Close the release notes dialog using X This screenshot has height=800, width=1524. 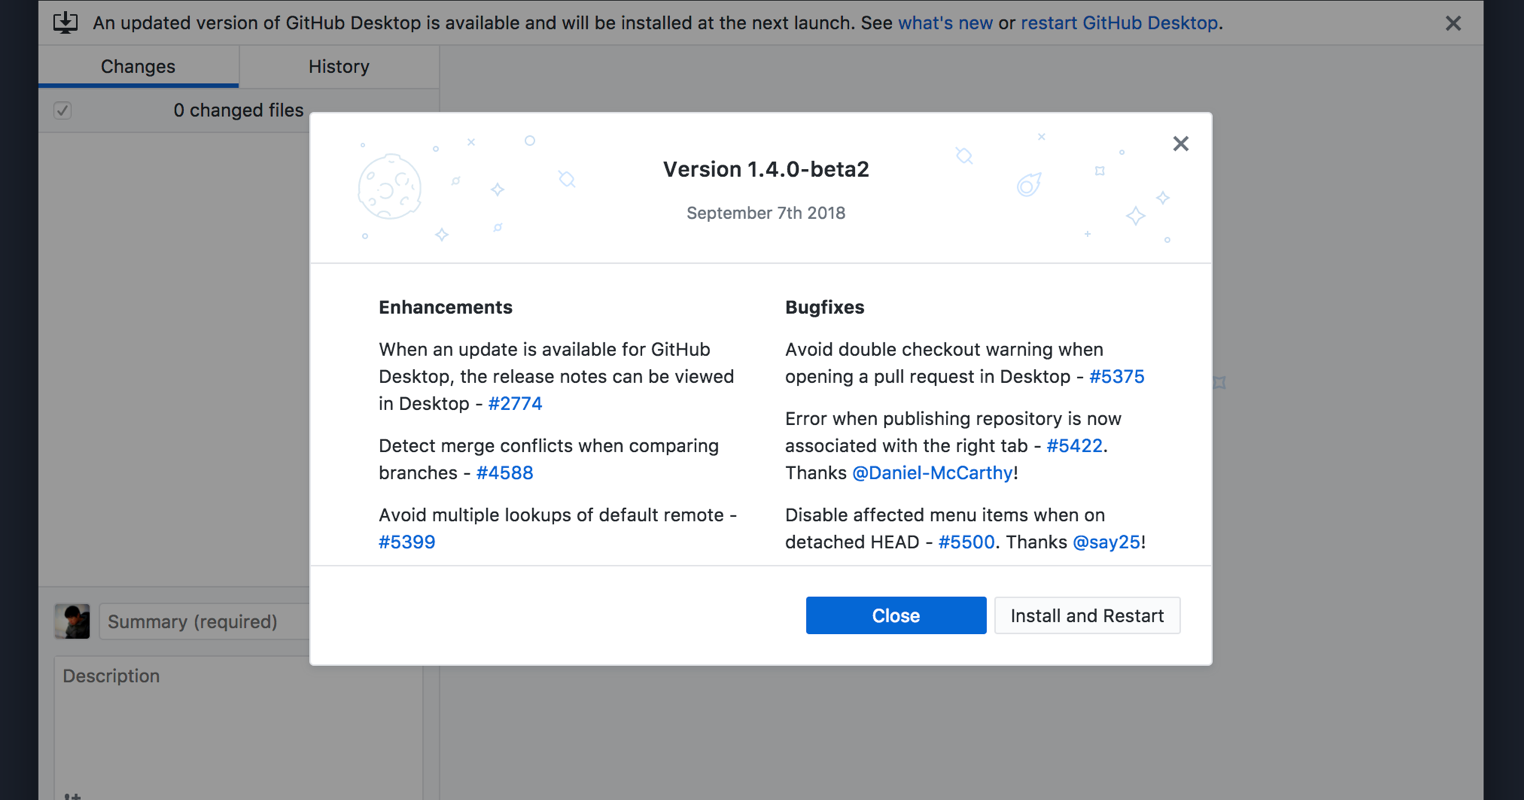pyautogui.click(x=1180, y=144)
